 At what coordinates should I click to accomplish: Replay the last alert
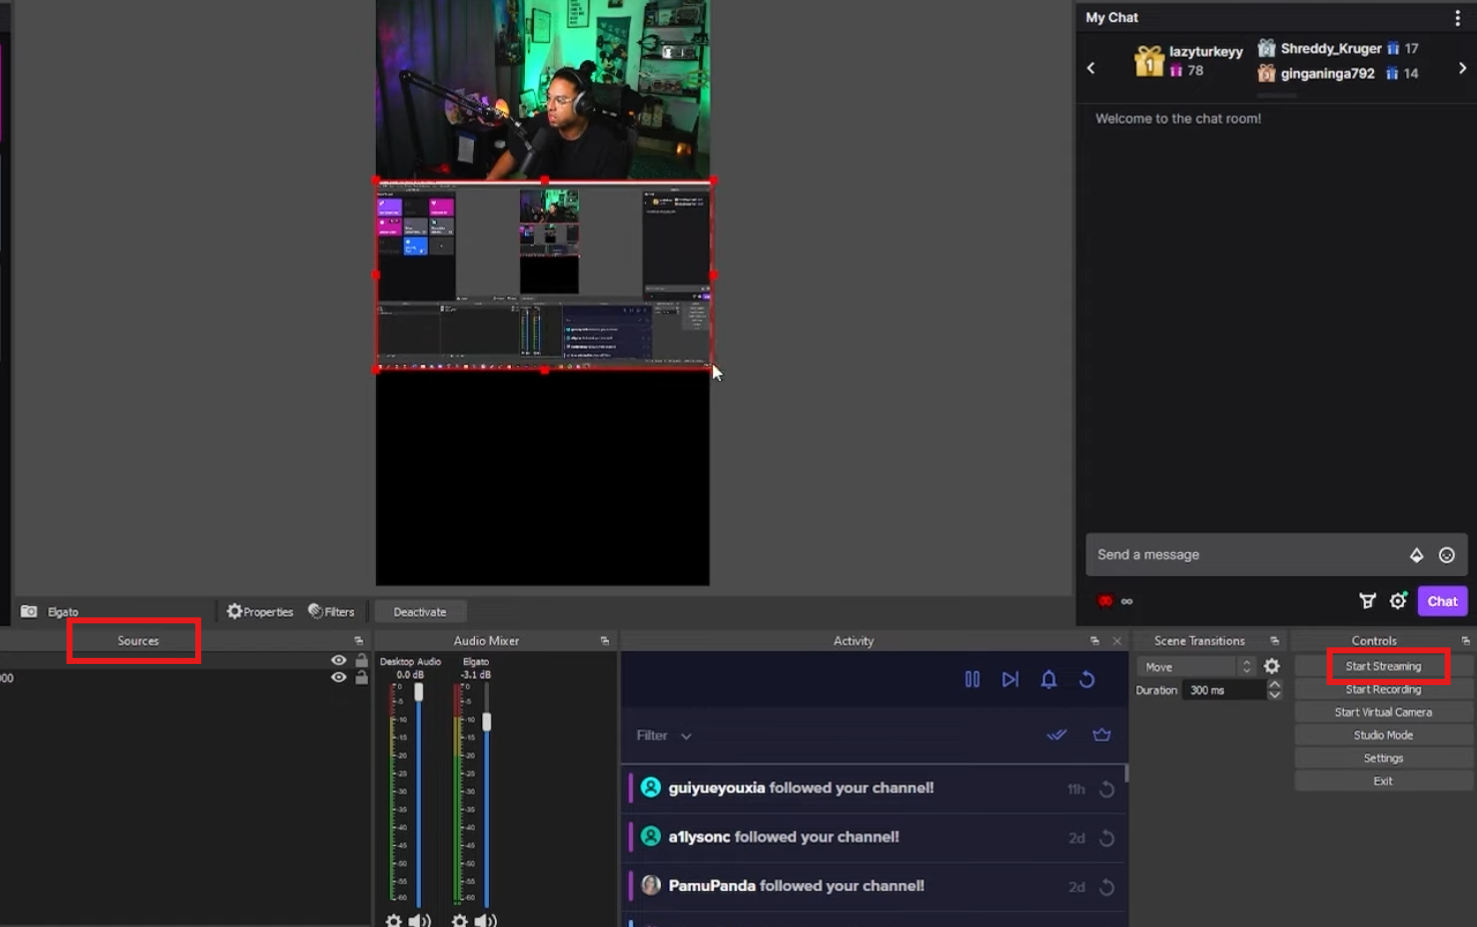pyautogui.click(x=1087, y=679)
